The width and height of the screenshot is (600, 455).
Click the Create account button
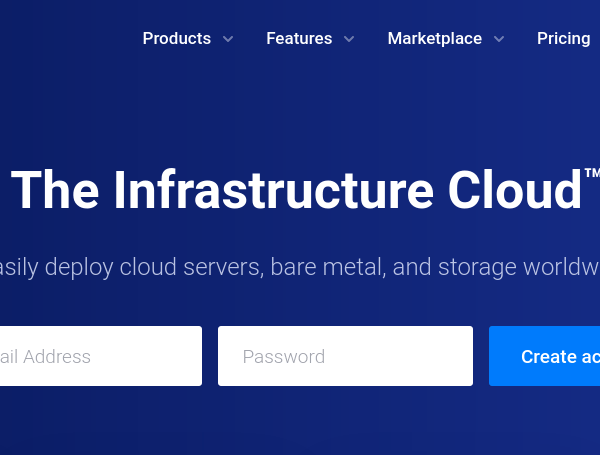545,356
